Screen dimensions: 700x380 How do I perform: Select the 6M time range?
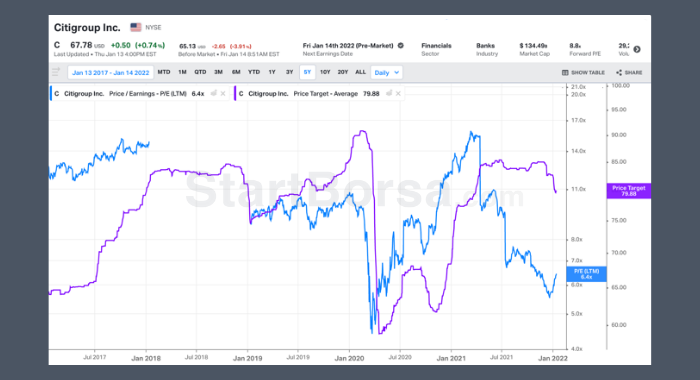(x=236, y=72)
